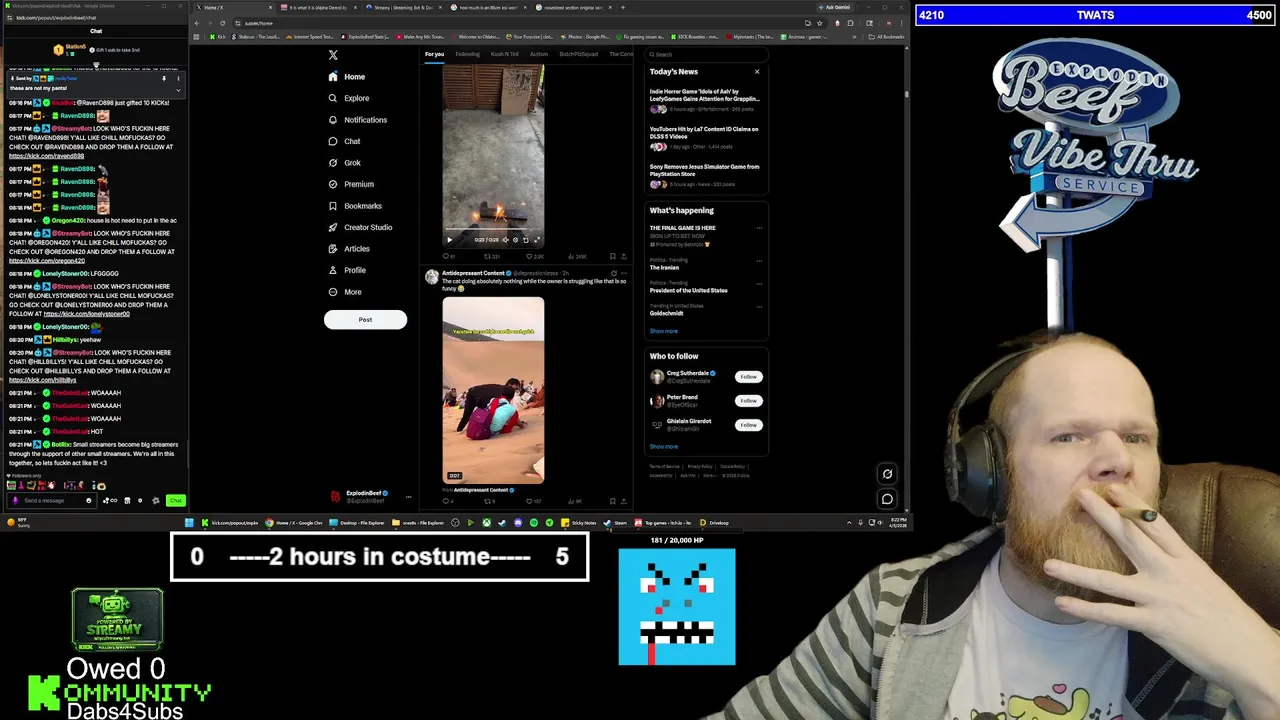Show more under Who to follow
Image resolution: width=1280 pixels, height=720 pixels.
[663, 447]
